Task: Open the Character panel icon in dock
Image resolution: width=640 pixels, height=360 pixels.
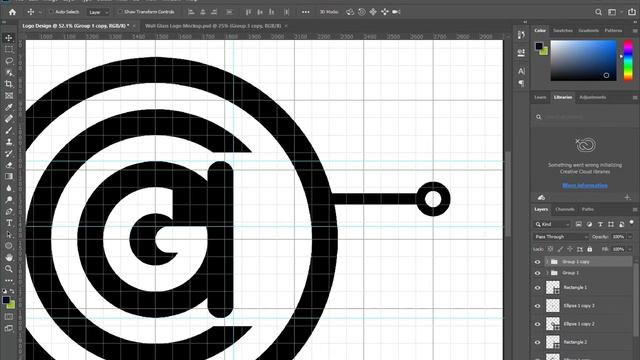Action: pyautogui.click(x=521, y=71)
